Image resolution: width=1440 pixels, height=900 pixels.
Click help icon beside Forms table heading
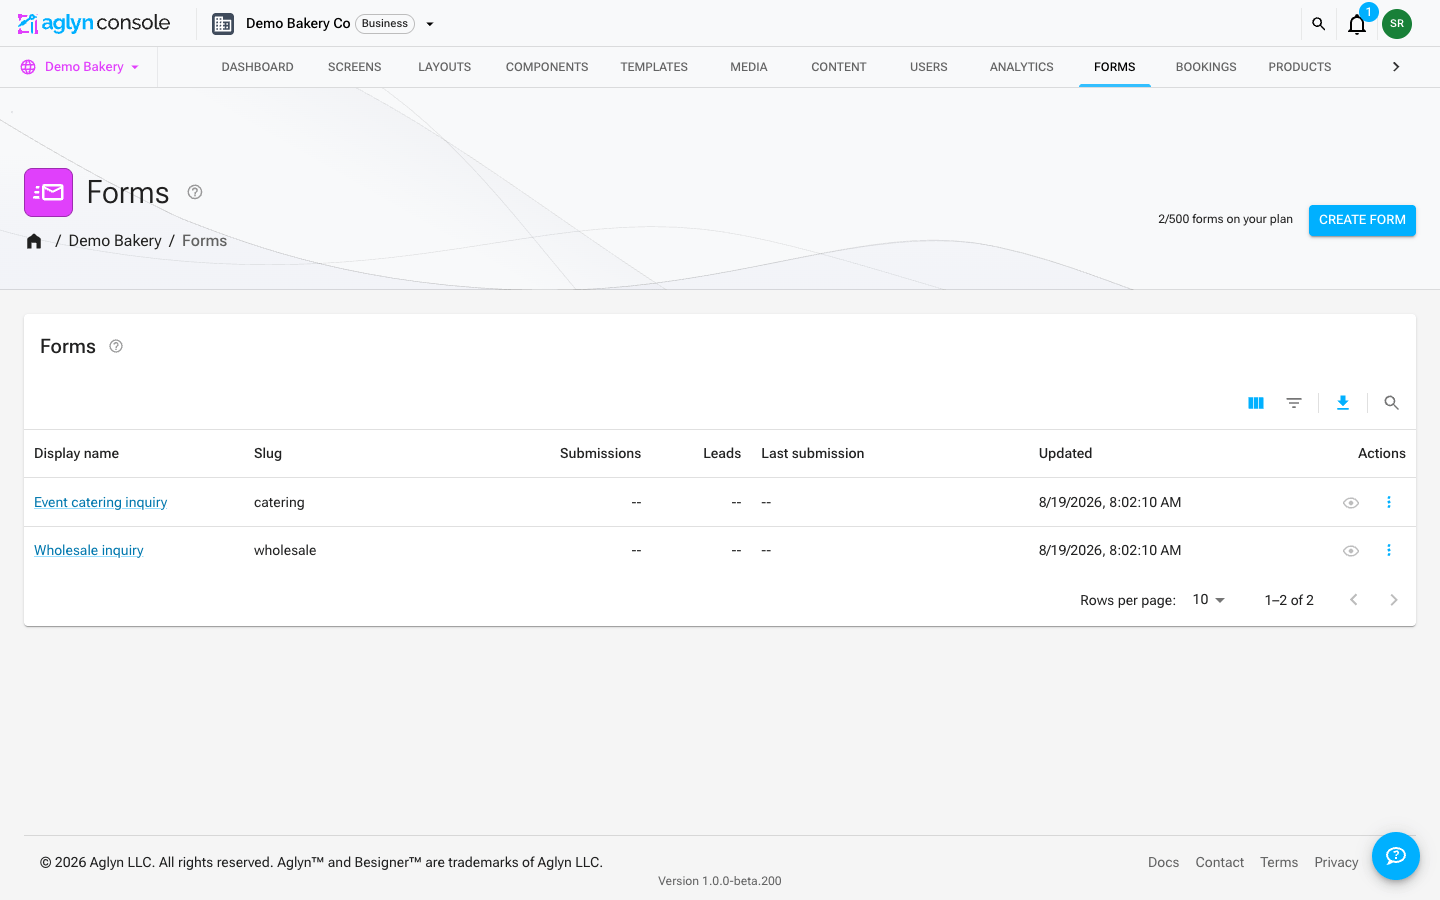point(116,346)
